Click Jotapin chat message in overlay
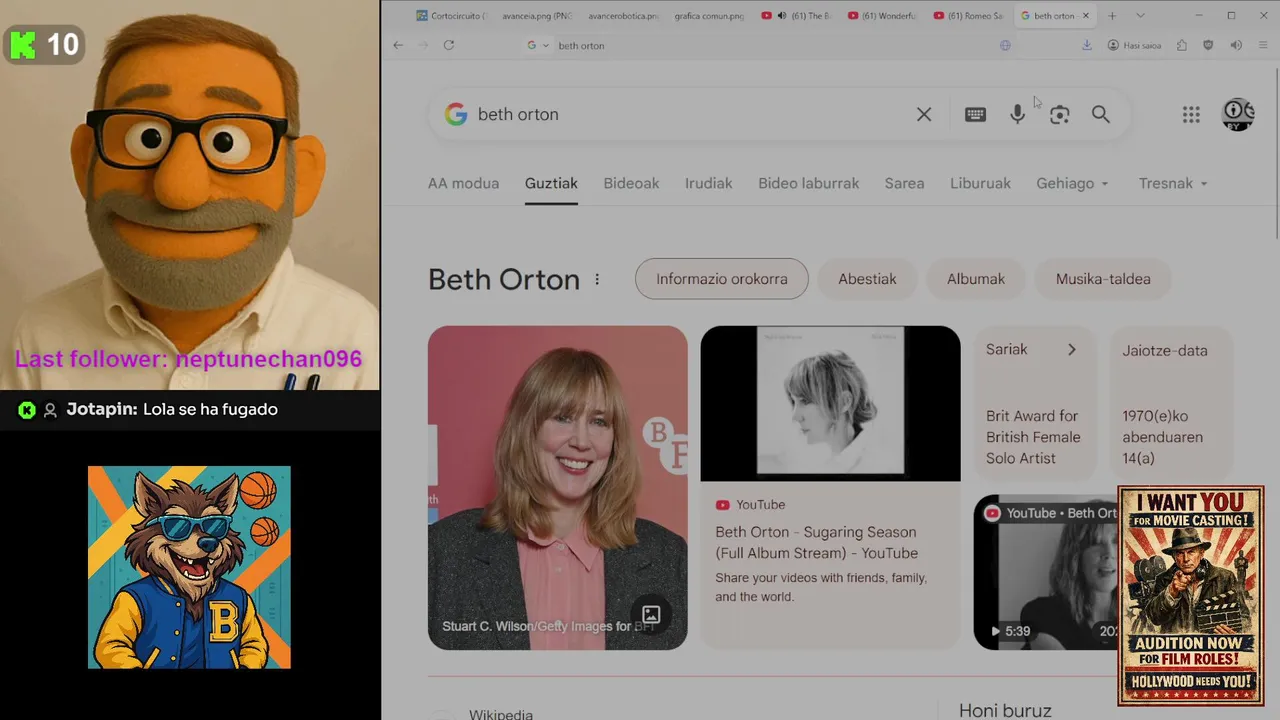Image resolution: width=1280 pixels, height=720 pixels. pos(172,409)
